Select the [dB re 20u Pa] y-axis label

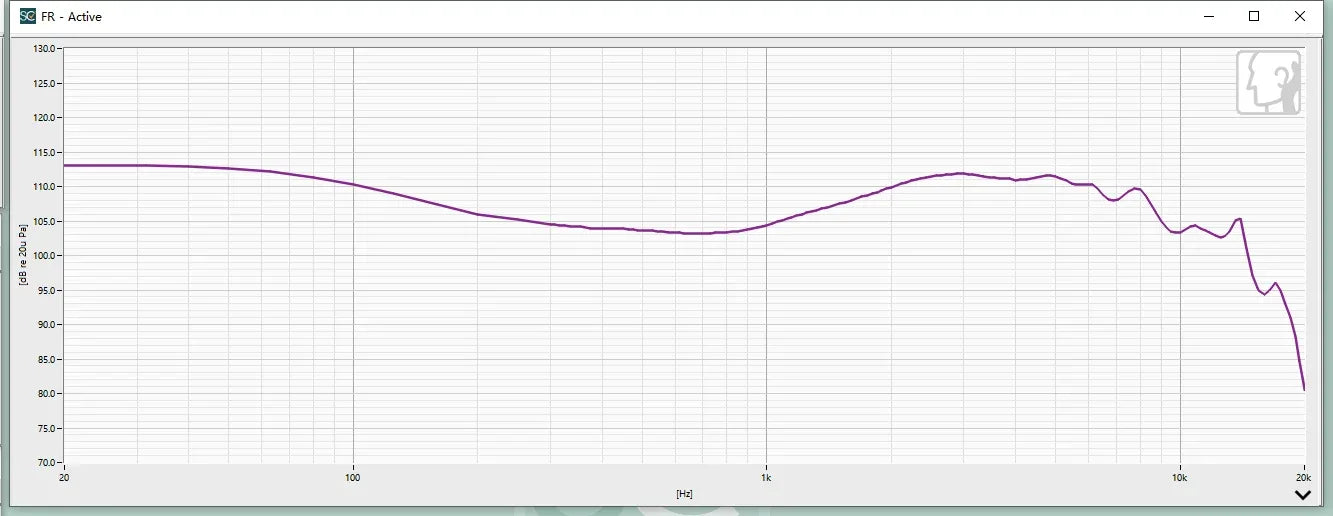coord(21,255)
